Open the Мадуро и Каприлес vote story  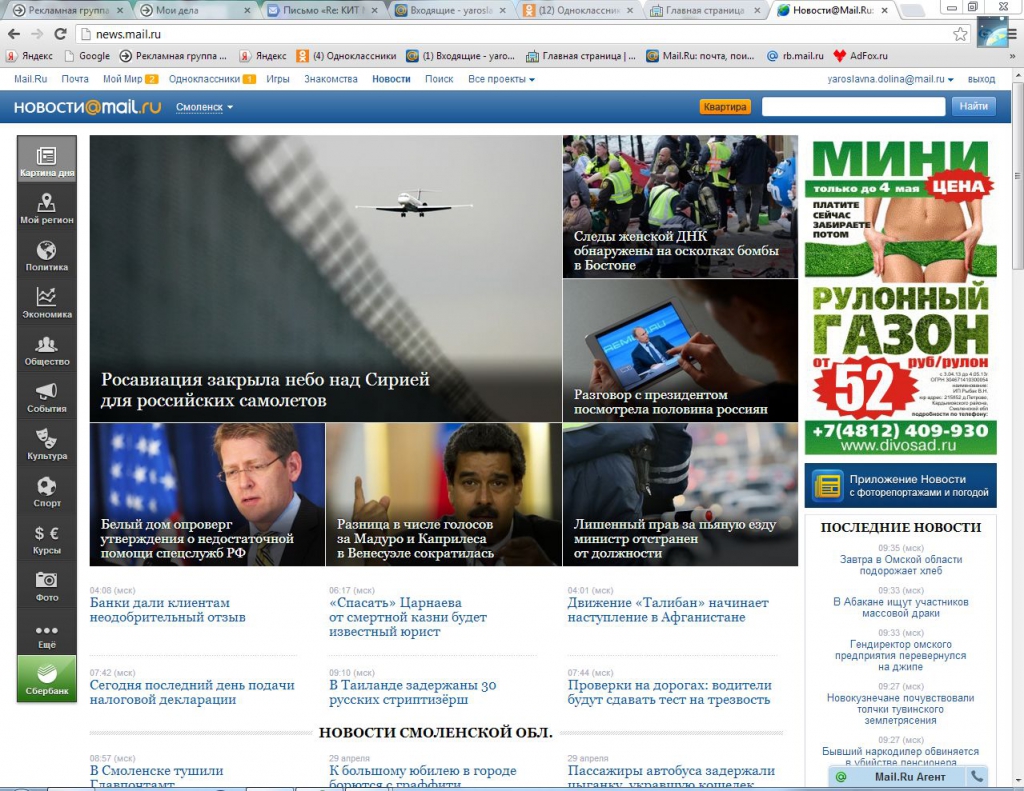443,494
